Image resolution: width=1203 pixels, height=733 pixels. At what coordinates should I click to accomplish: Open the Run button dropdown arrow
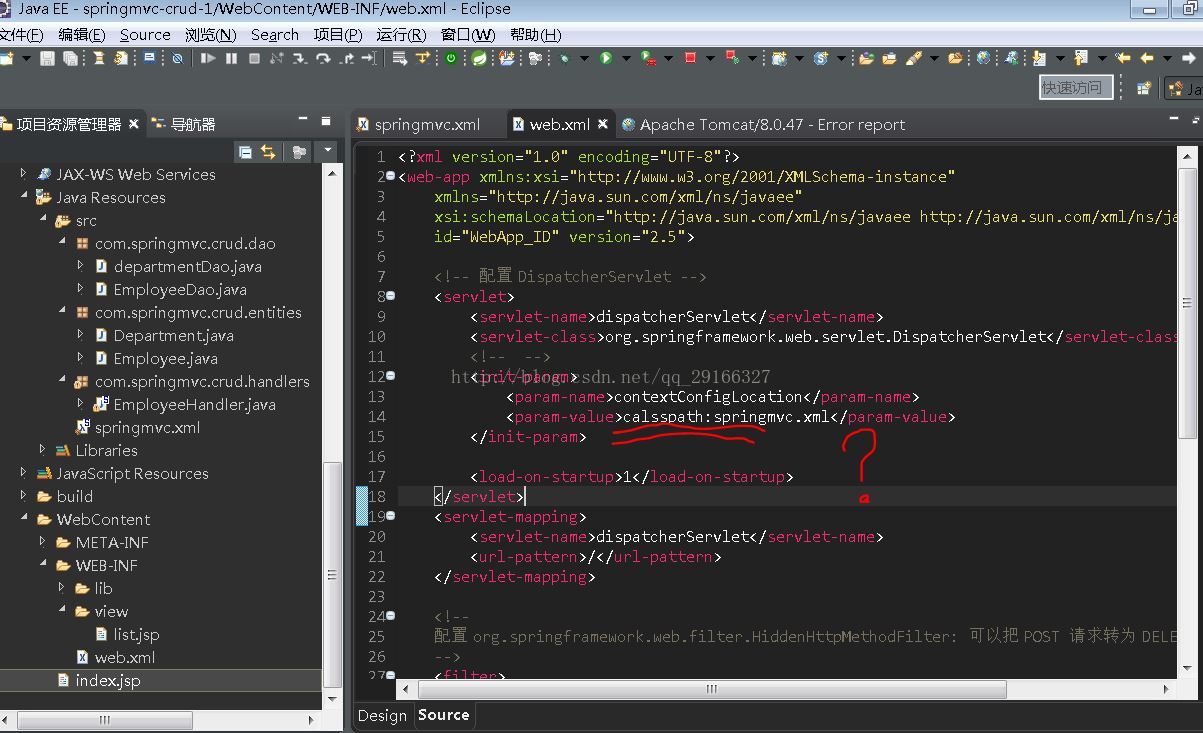[x=626, y=59]
